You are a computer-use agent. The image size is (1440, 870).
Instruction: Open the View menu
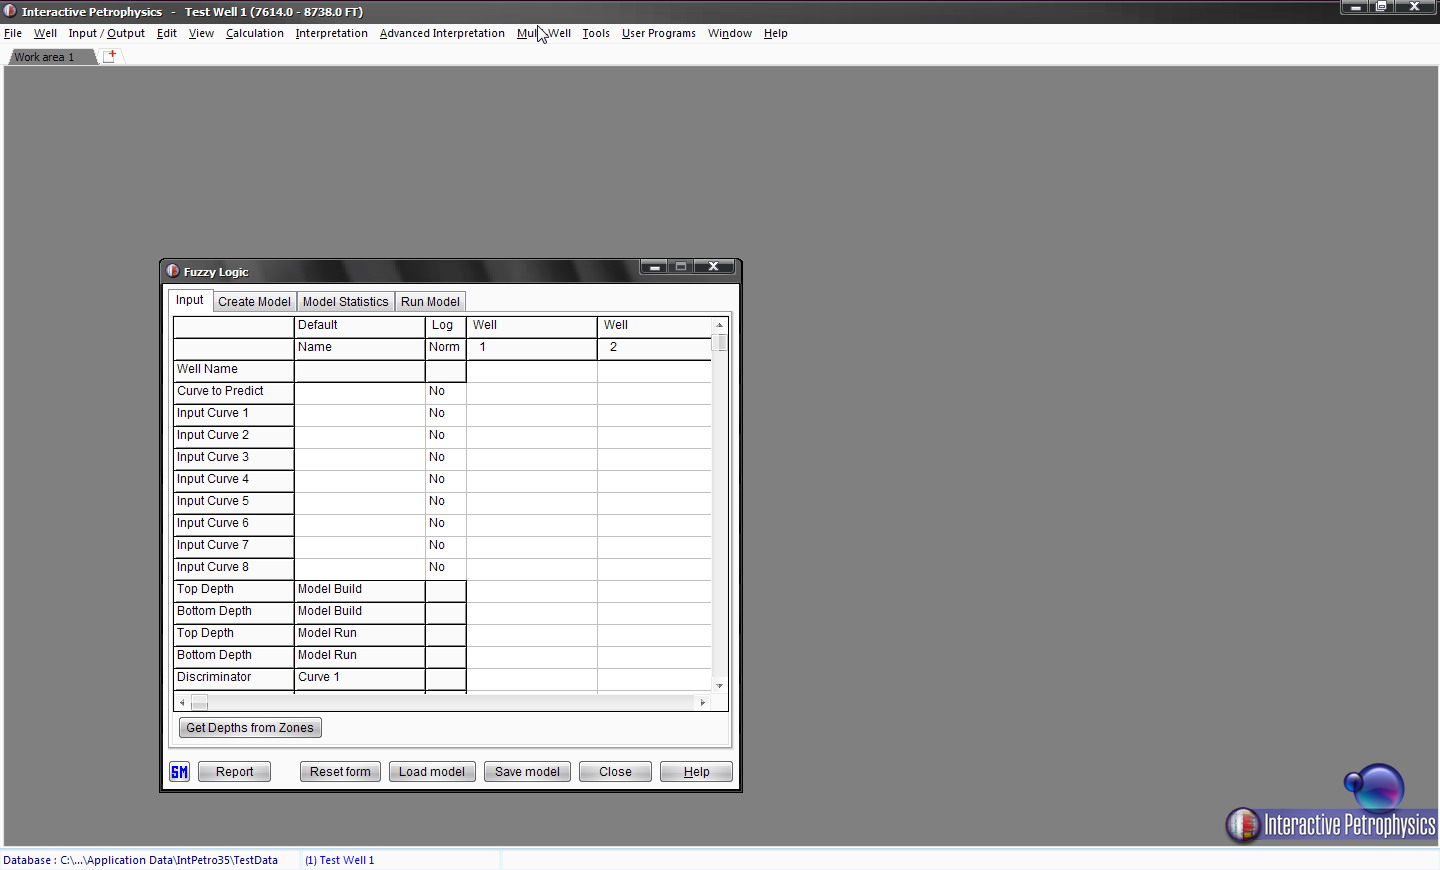[x=201, y=33]
